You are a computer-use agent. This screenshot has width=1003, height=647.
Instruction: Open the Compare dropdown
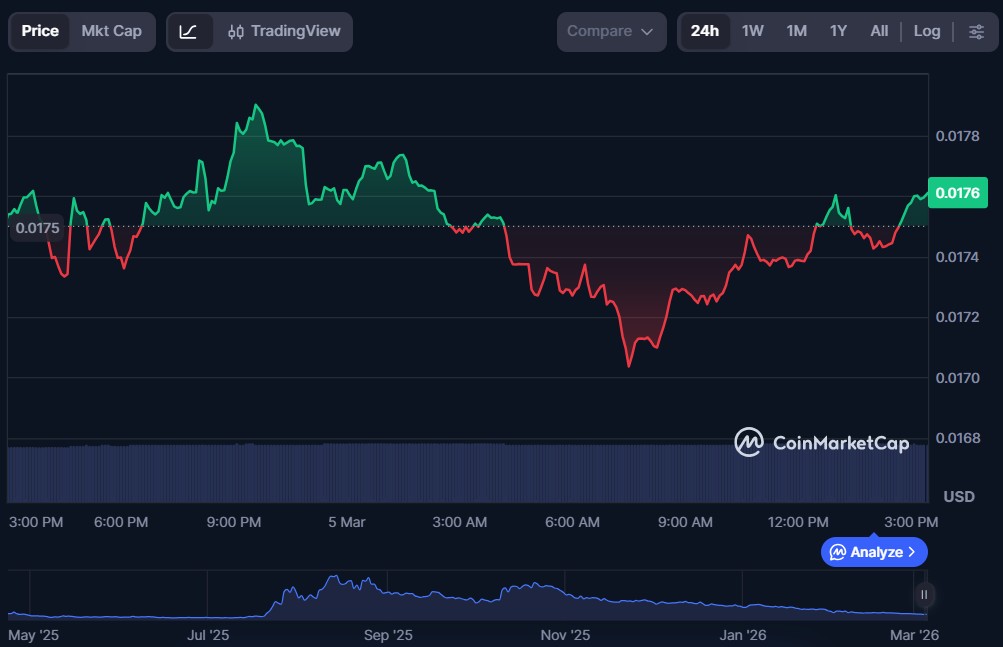coord(611,31)
